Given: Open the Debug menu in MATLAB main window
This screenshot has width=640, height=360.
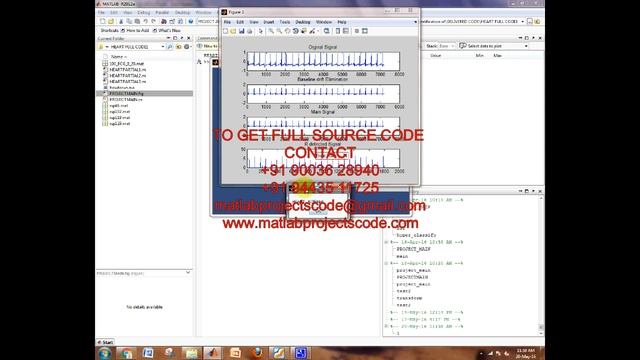Looking at the screenshot, I should pos(144,13).
